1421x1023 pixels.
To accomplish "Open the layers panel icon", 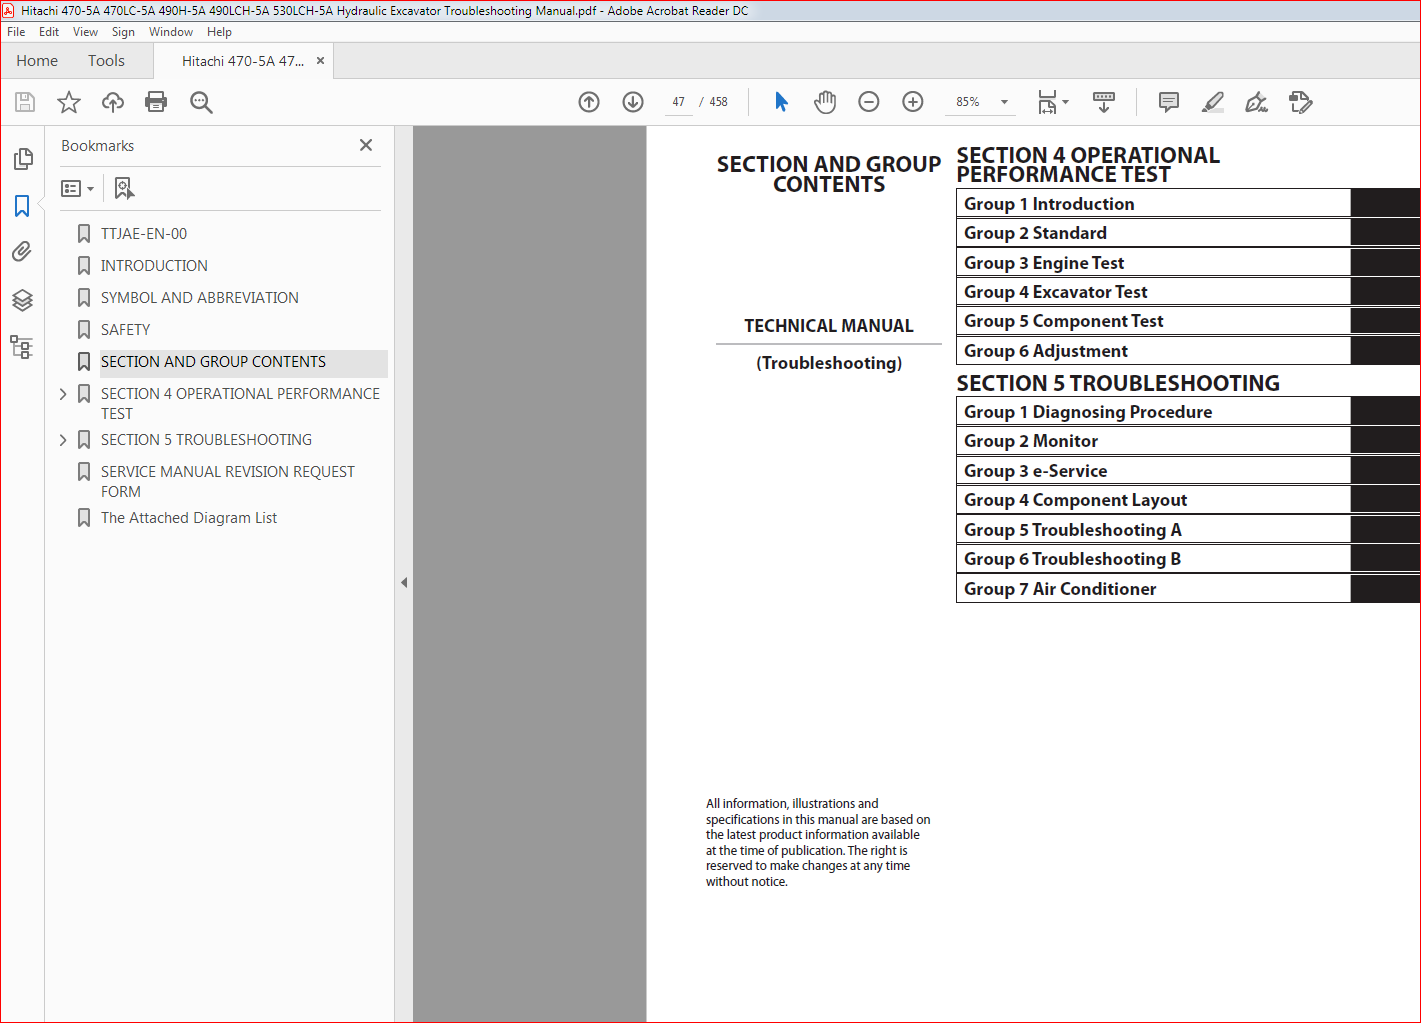I will tap(22, 300).
